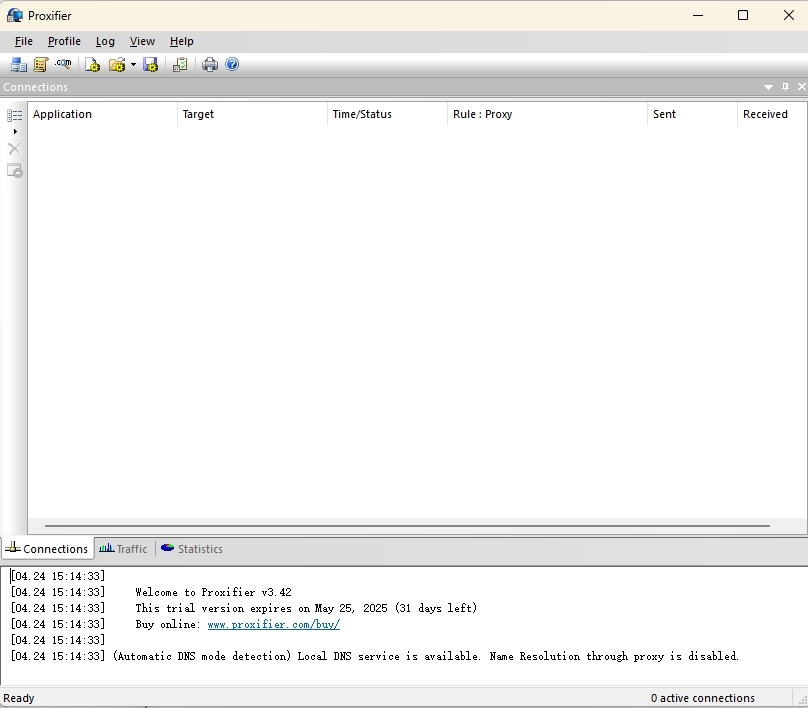Expand the open-profile dropdown arrow
Image resolution: width=808 pixels, height=708 pixels.
133,65
